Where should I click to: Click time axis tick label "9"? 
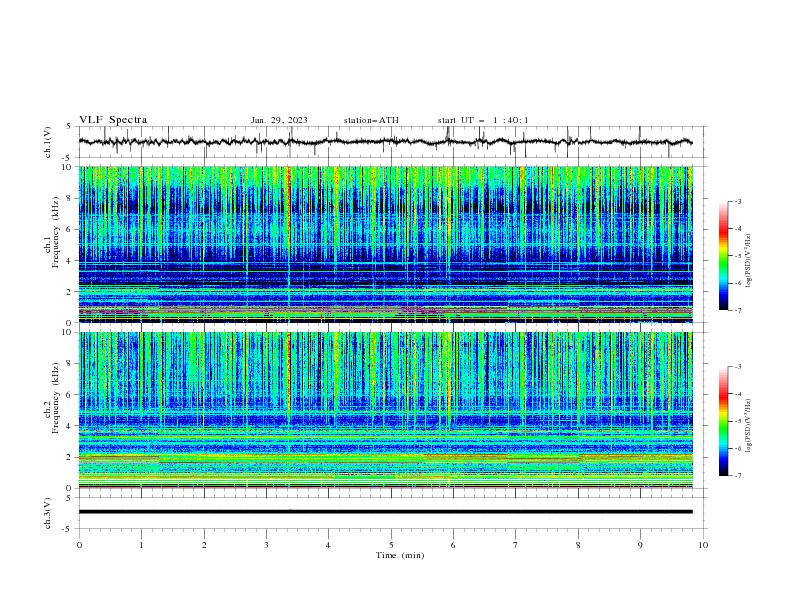(x=640, y=545)
